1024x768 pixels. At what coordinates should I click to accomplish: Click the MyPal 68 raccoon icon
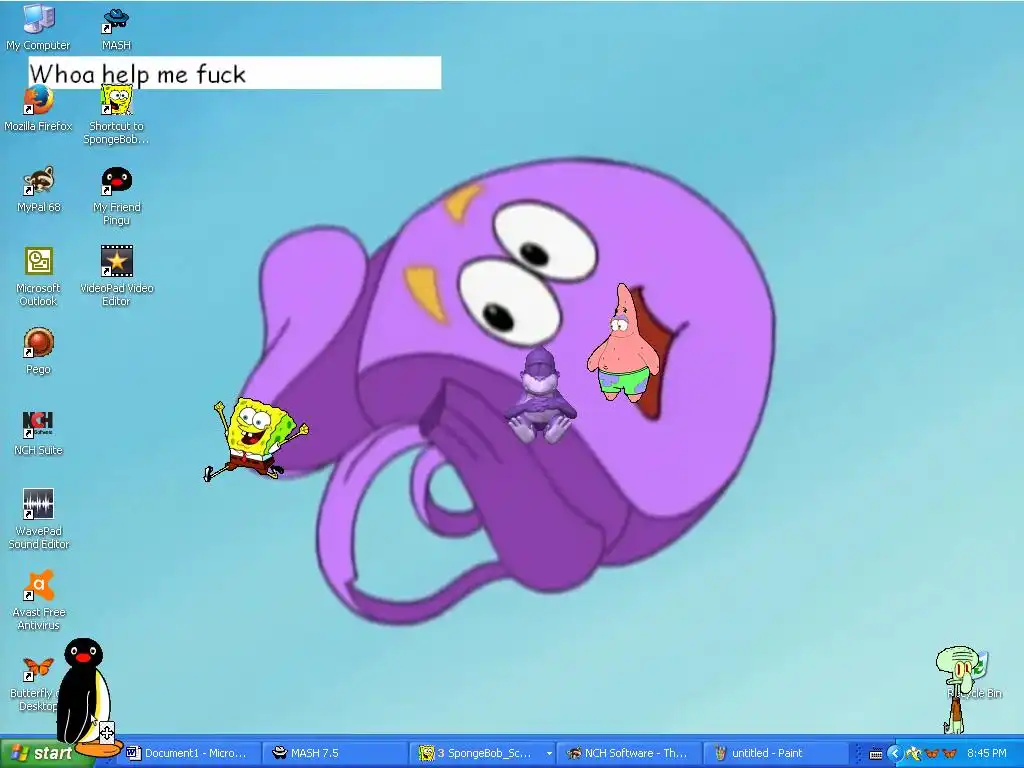[39, 189]
